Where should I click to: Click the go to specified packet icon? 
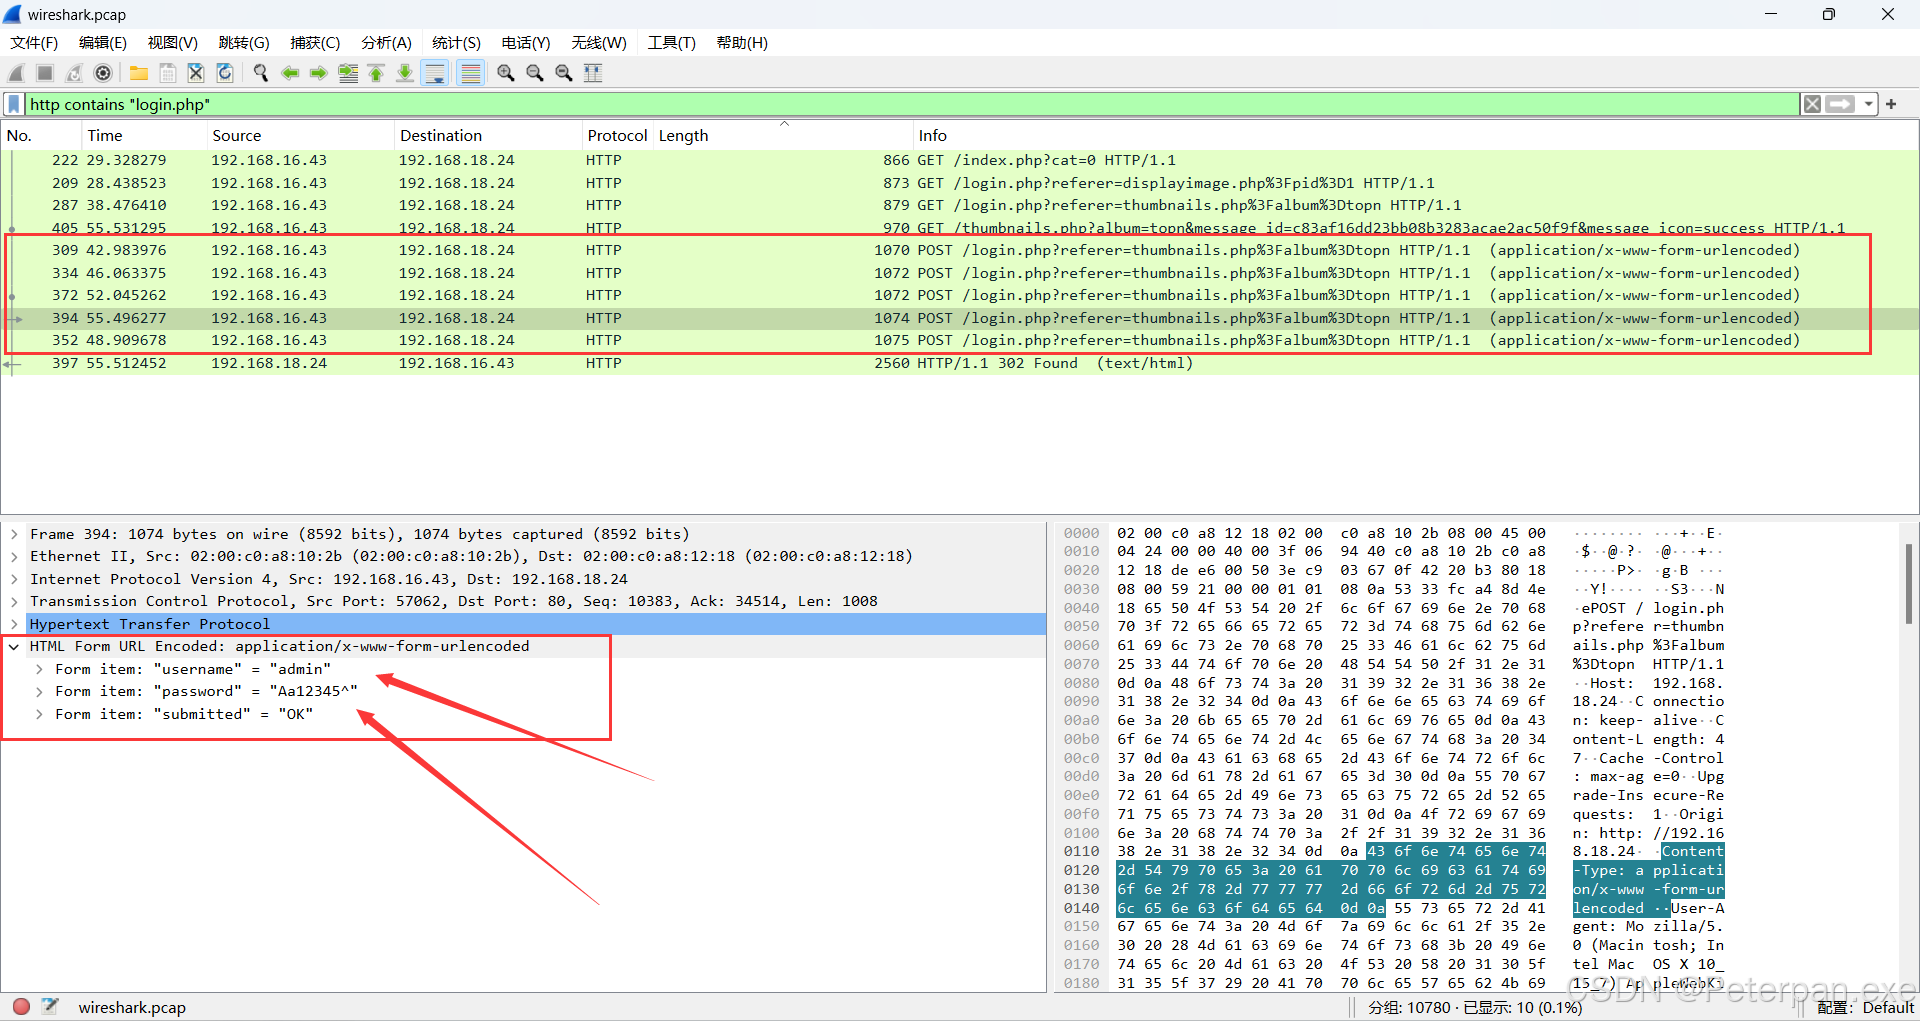point(348,73)
